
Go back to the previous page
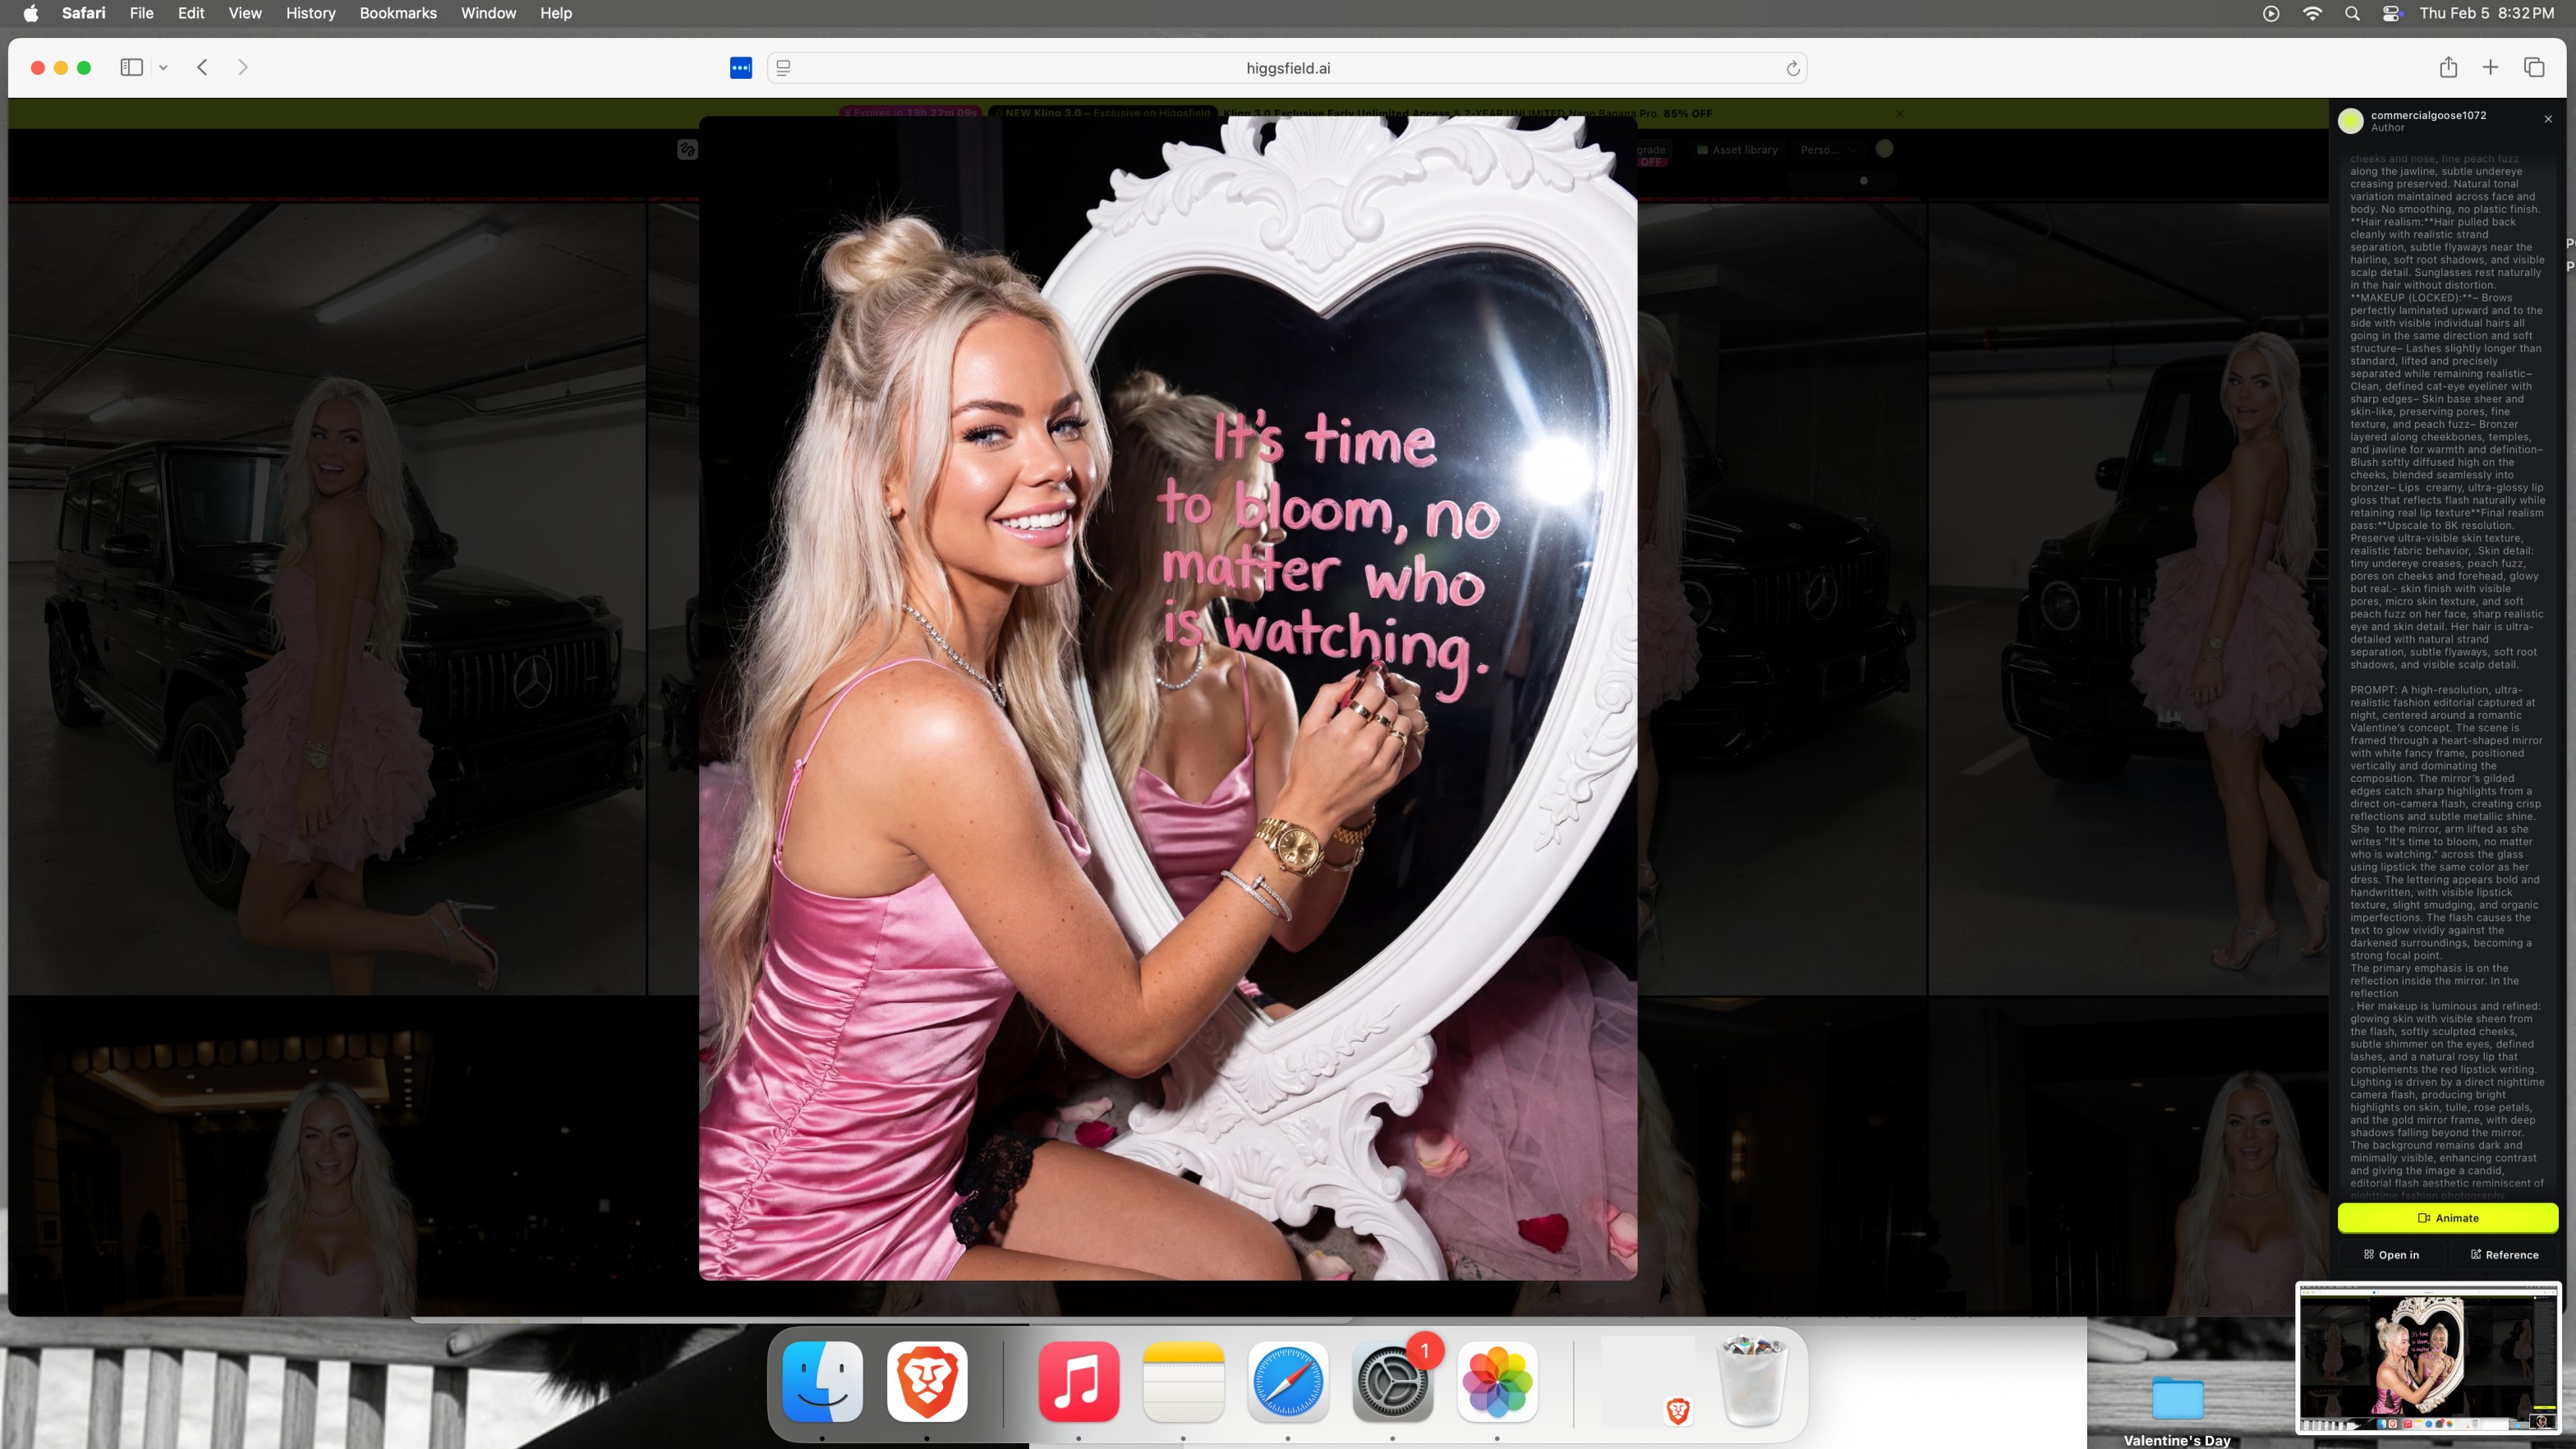click(202, 67)
